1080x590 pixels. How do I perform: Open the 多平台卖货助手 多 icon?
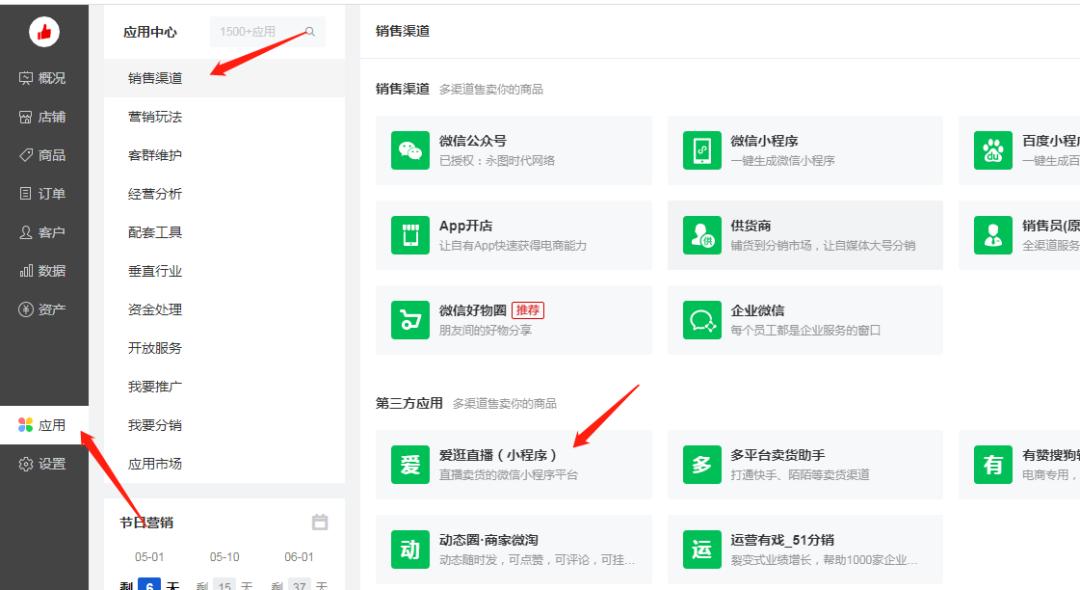click(701, 464)
